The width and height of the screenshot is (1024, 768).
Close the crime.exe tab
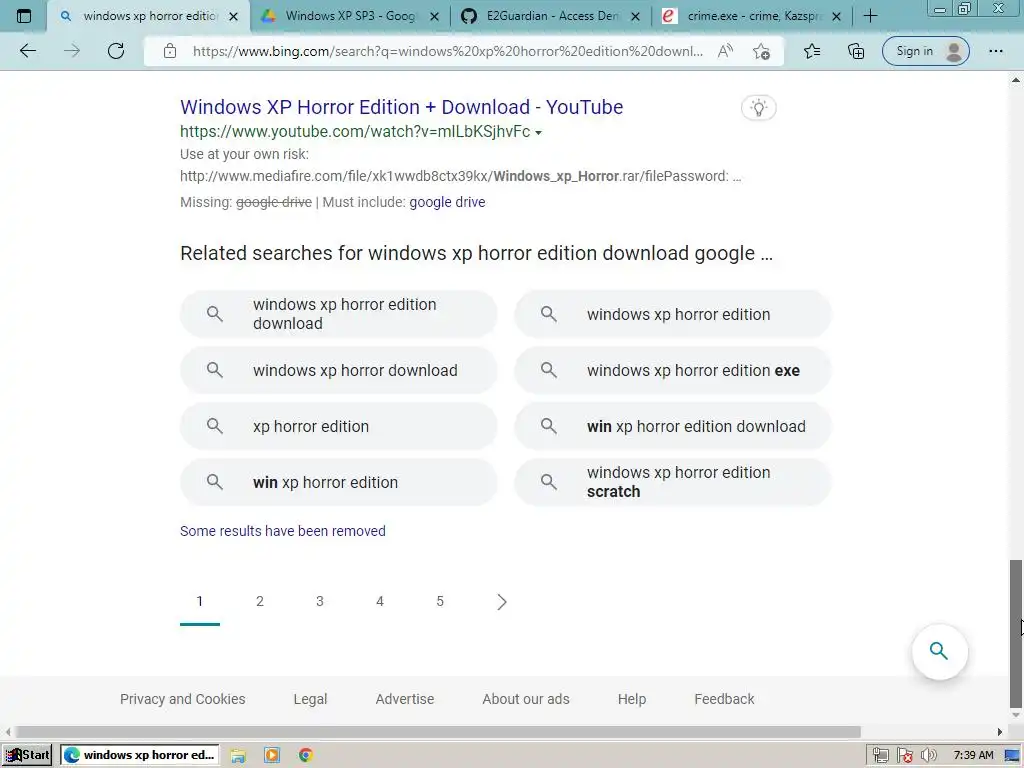pos(837,17)
